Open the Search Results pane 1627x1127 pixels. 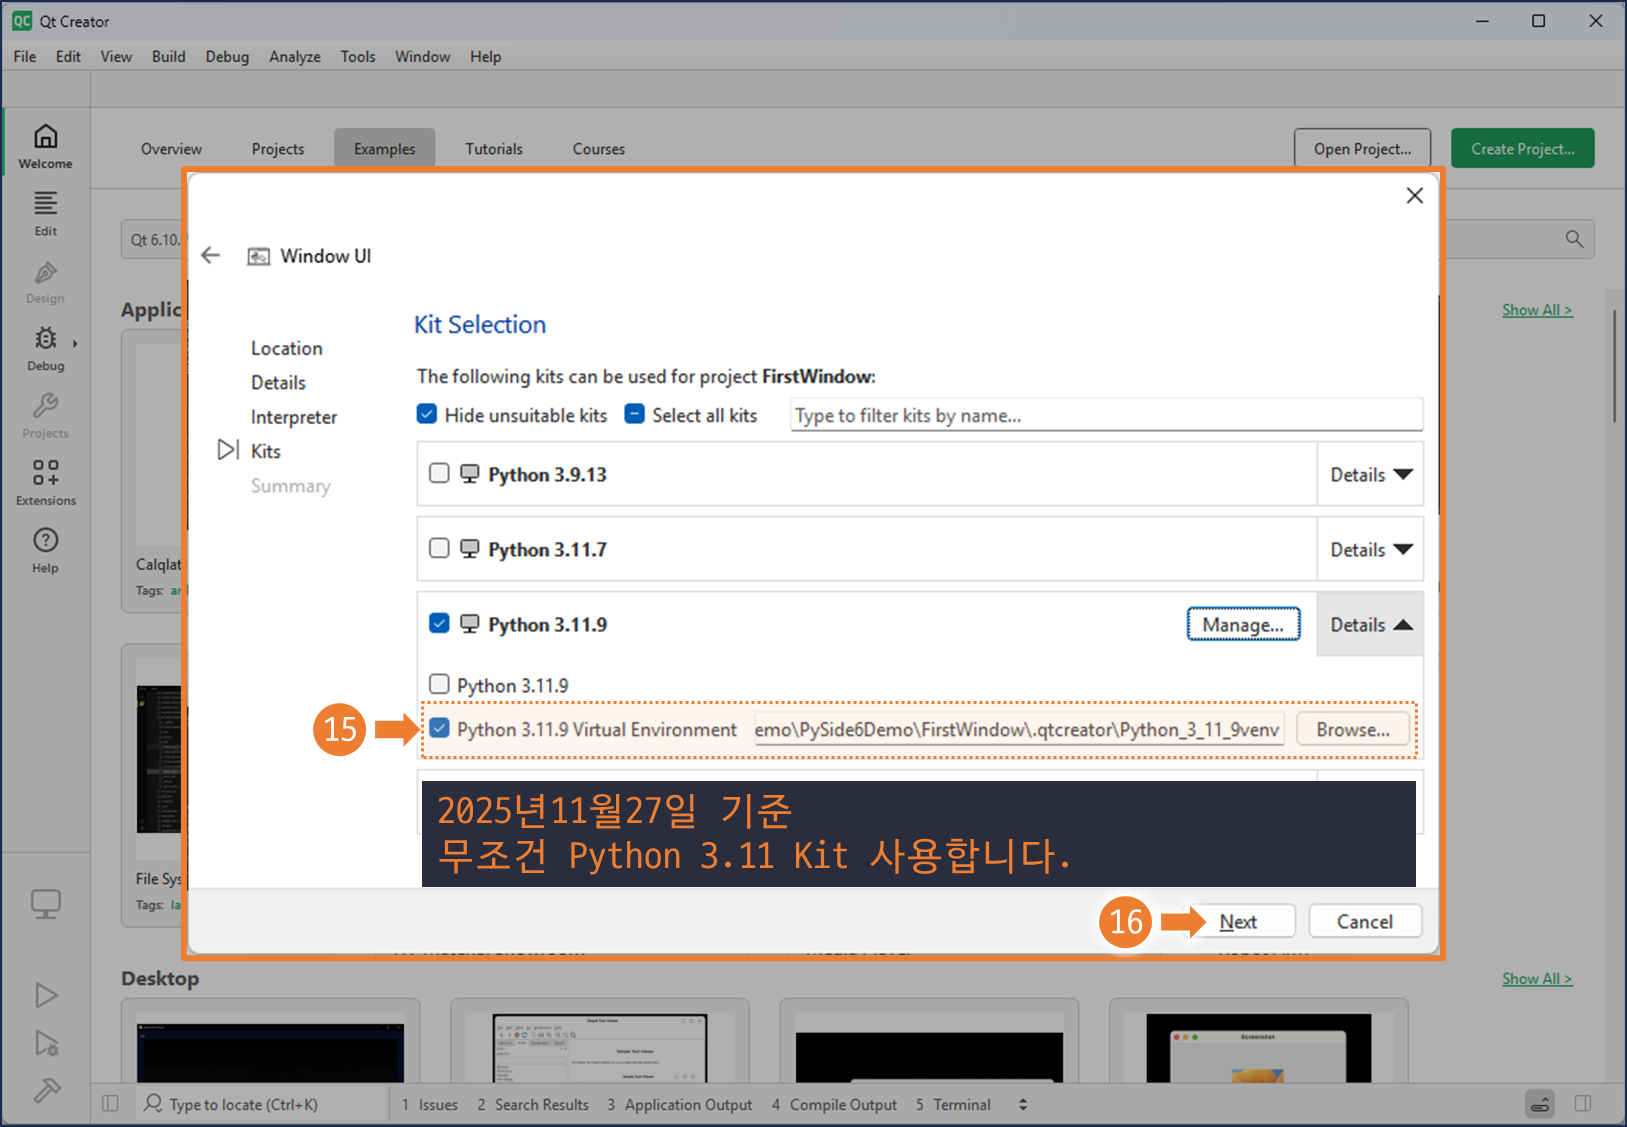tap(533, 1104)
